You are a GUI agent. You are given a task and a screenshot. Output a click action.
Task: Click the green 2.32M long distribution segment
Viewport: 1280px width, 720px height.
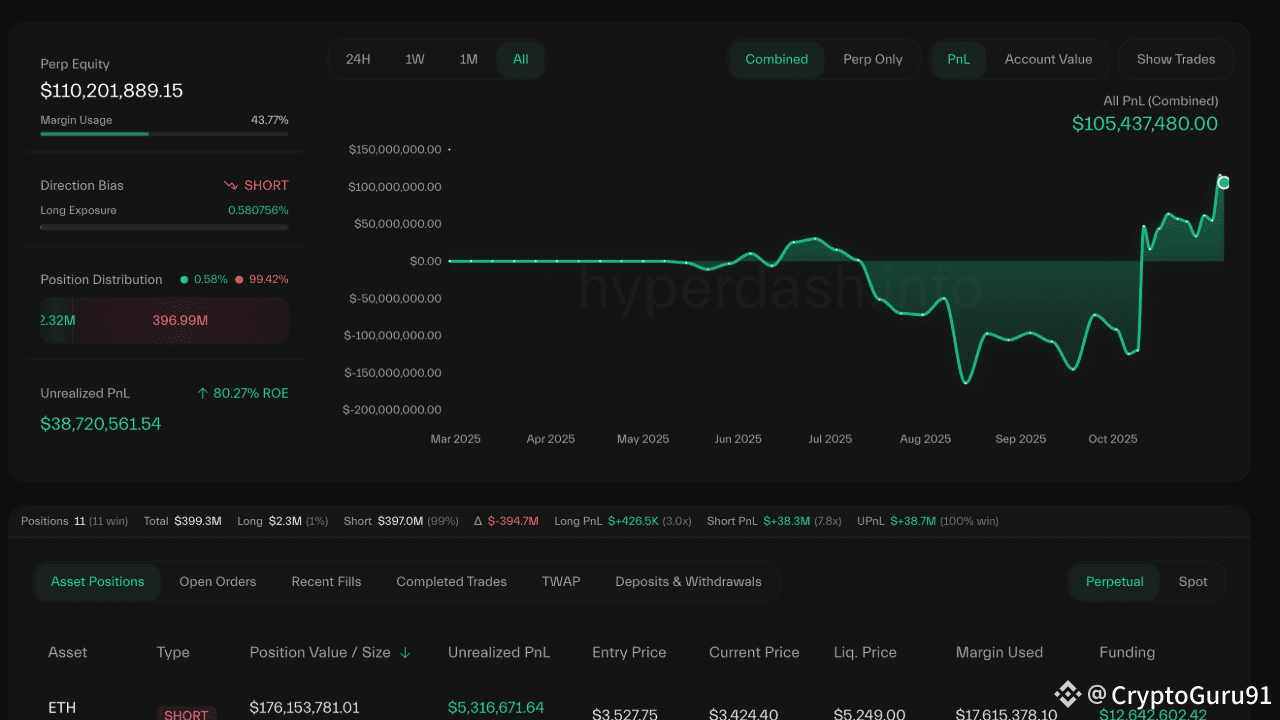tap(56, 320)
